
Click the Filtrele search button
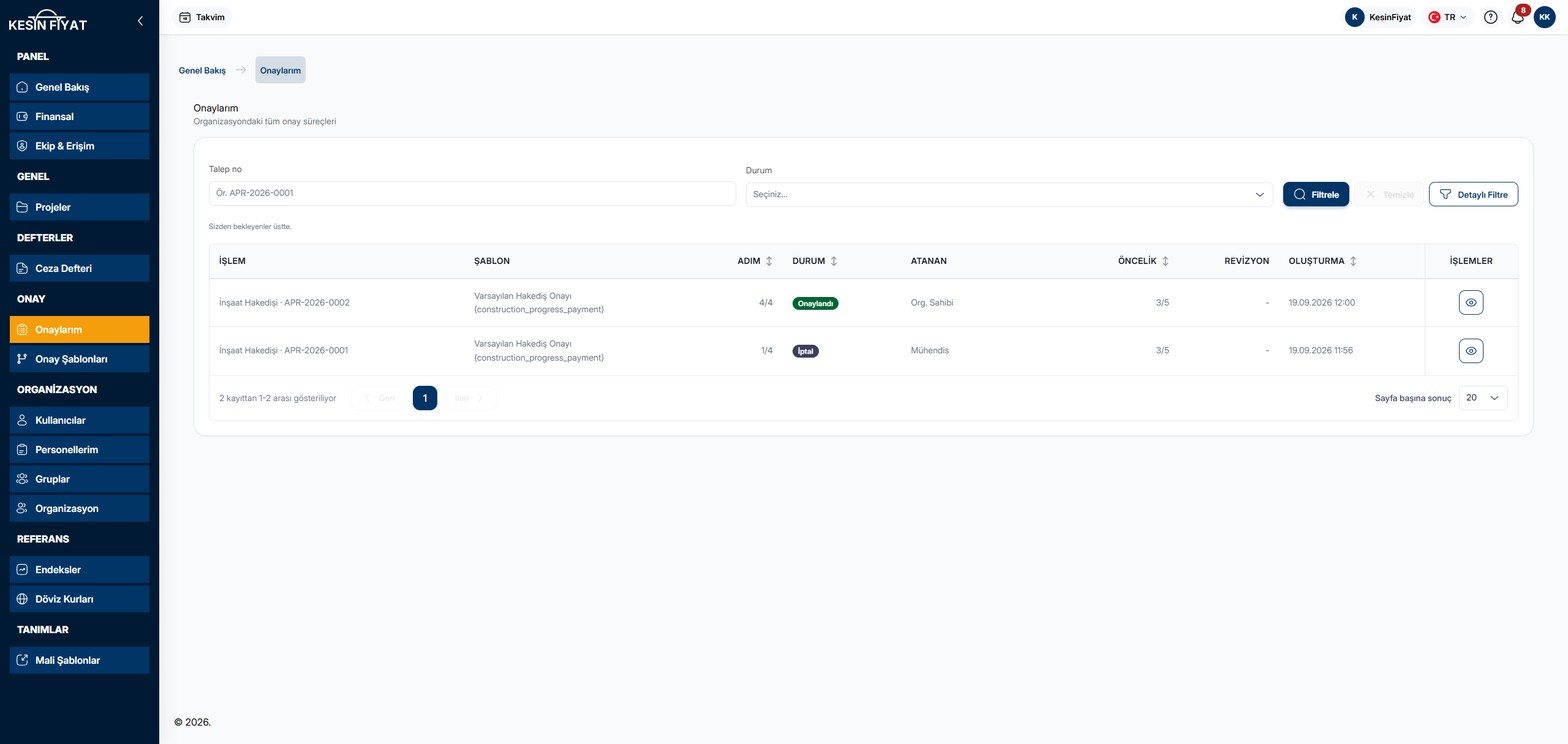click(1315, 194)
